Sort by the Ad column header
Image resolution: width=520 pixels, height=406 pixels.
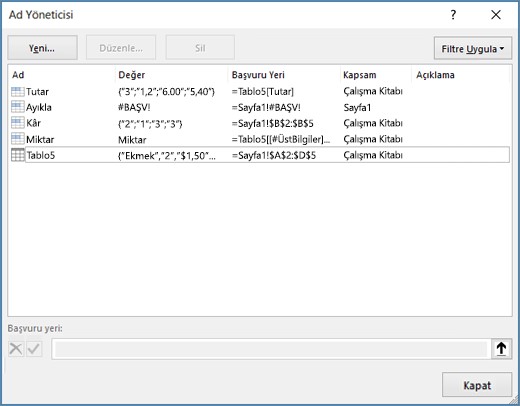tap(62, 75)
